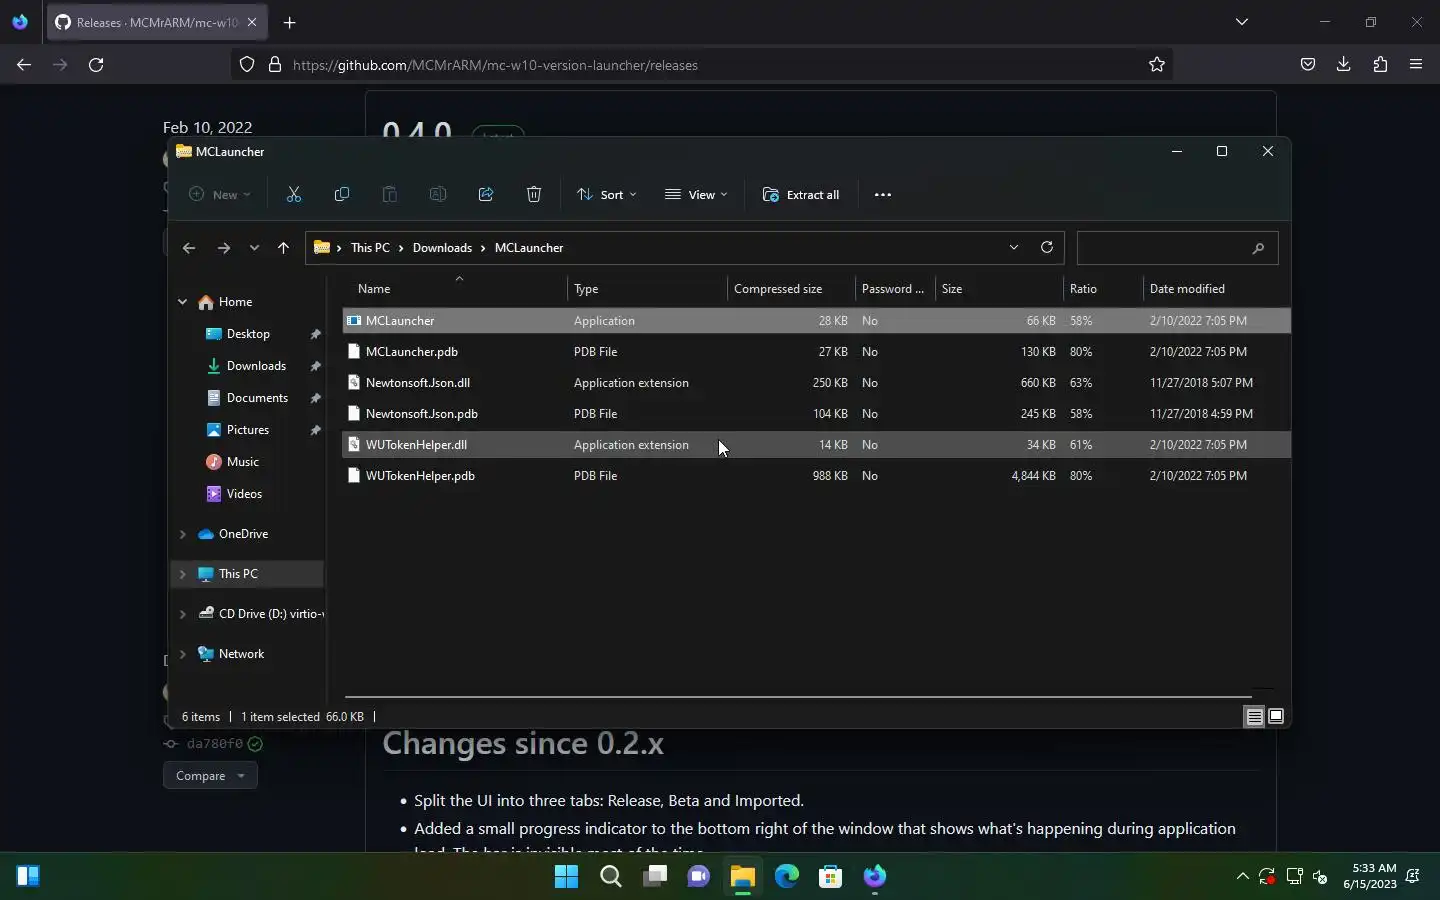Image resolution: width=1440 pixels, height=900 pixels.
Task: Select the MCLauncher.pdb file
Action: pos(816,352)
